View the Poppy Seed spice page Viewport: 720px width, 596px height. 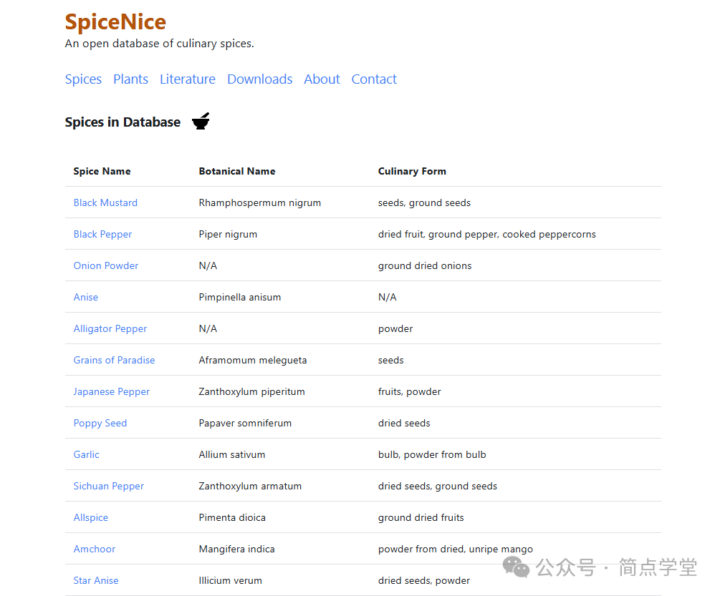100,423
